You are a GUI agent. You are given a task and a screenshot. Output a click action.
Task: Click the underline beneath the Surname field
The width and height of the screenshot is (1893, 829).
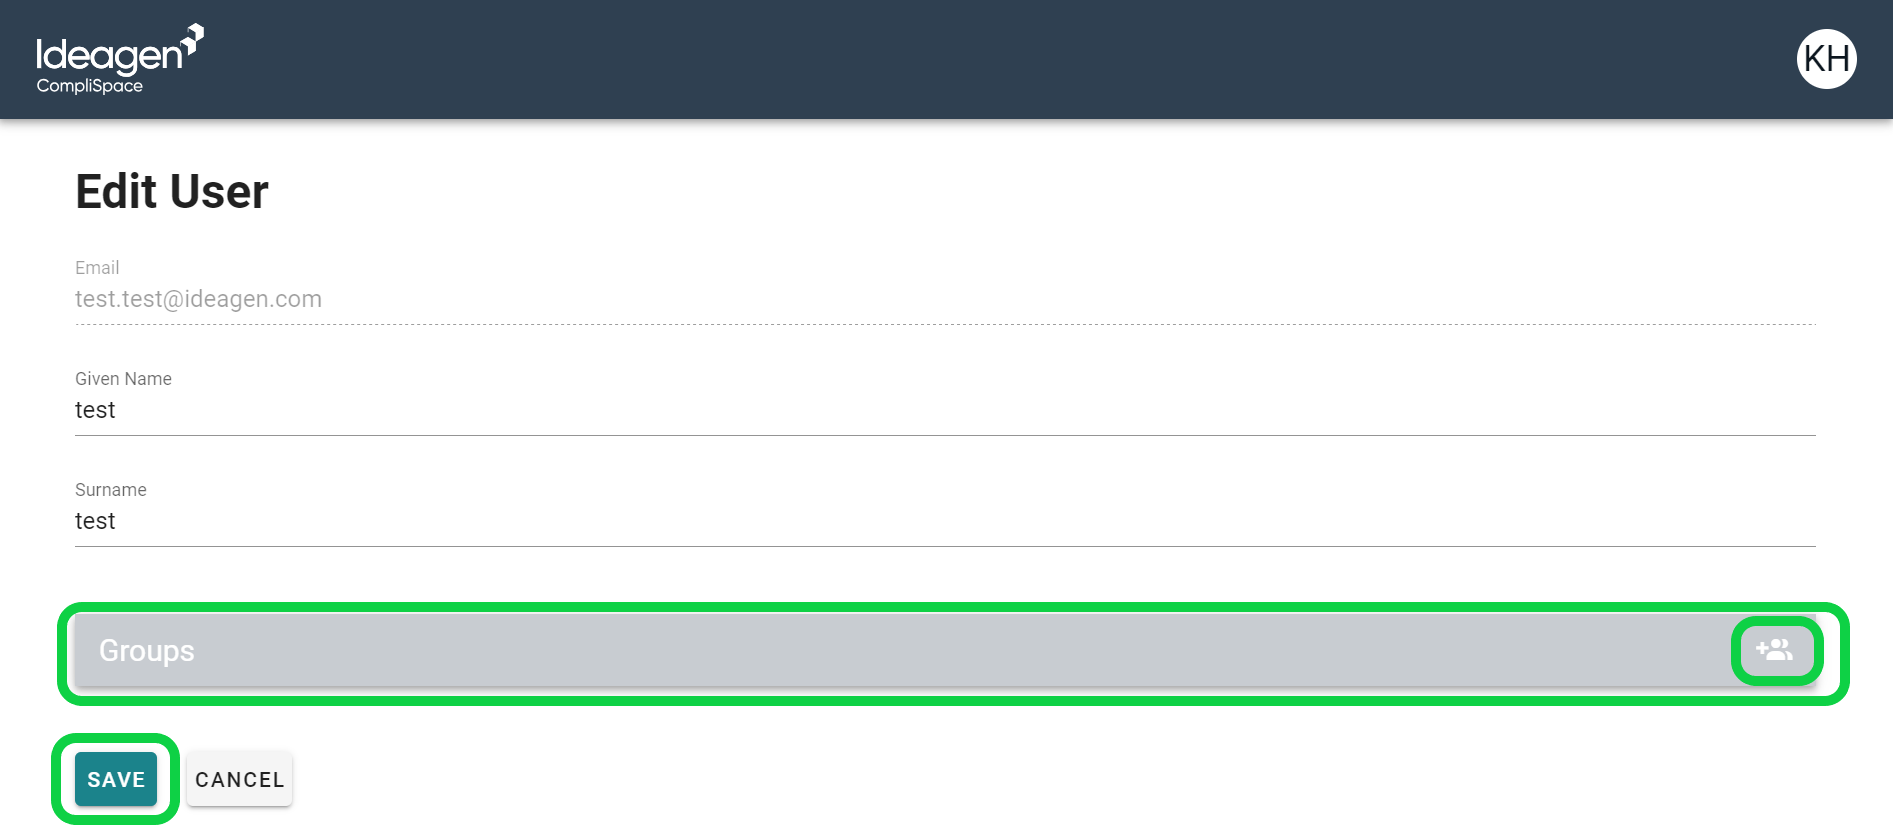[x=945, y=546]
